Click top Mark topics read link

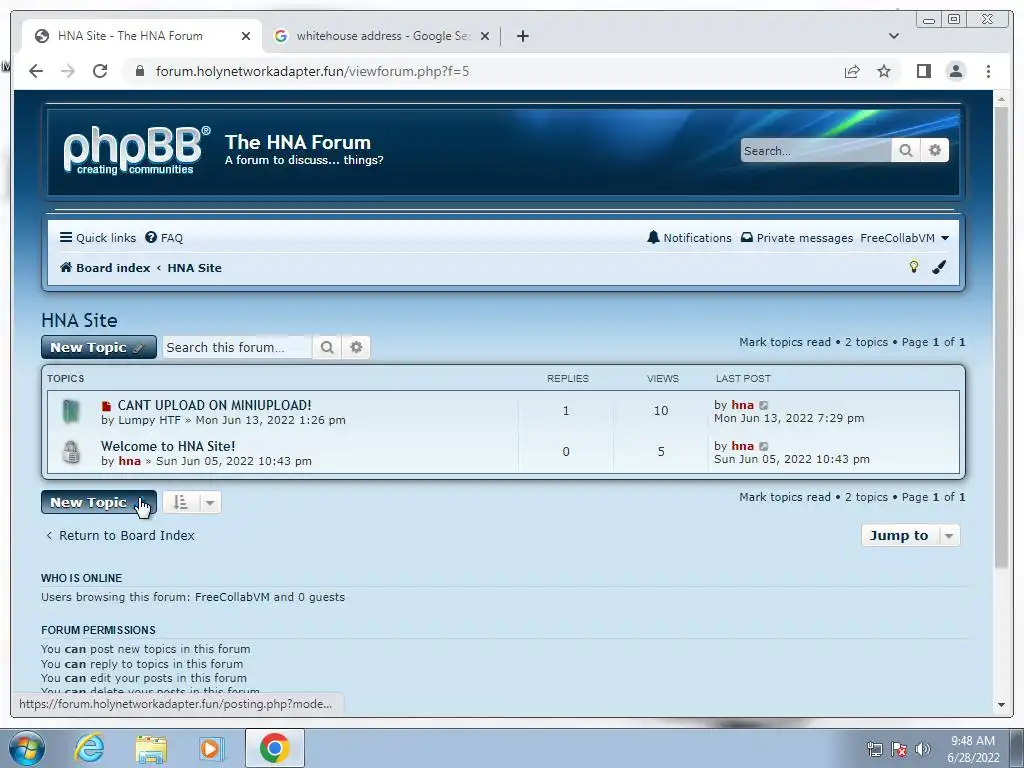click(785, 342)
